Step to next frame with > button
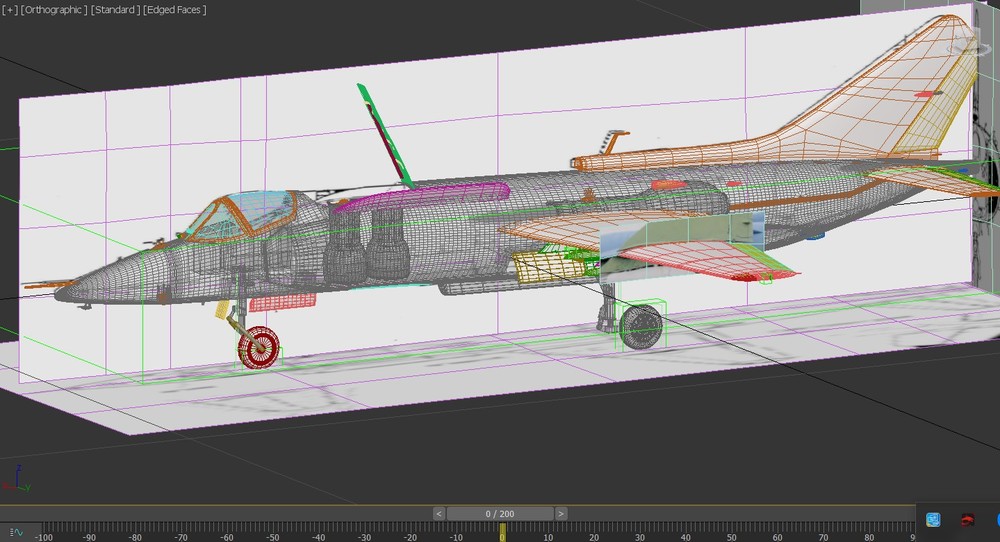This screenshot has width=1000, height=542. pos(561,513)
